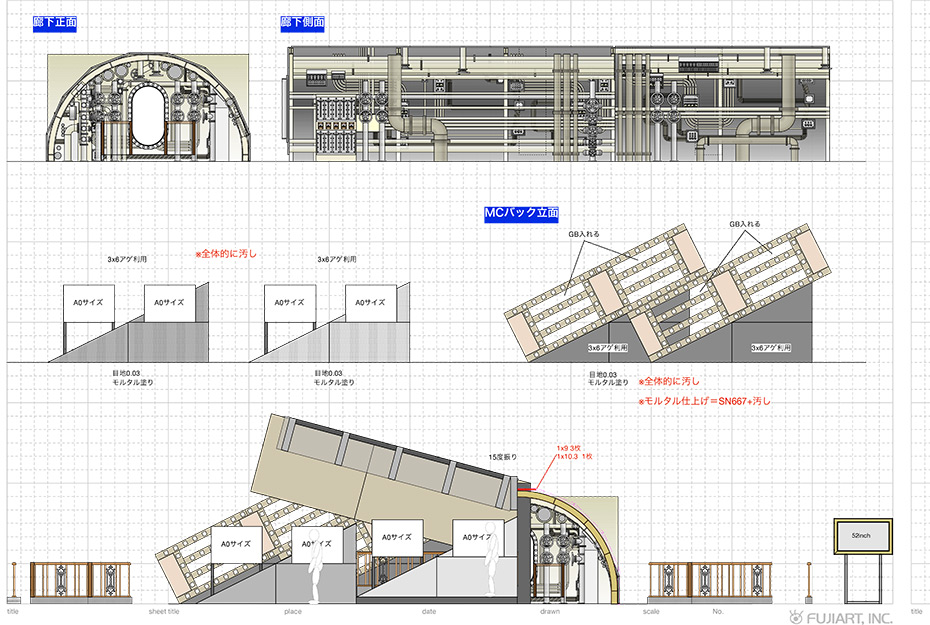Click the 'scale' field in title block
The image size is (930, 625).
(x=651, y=610)
